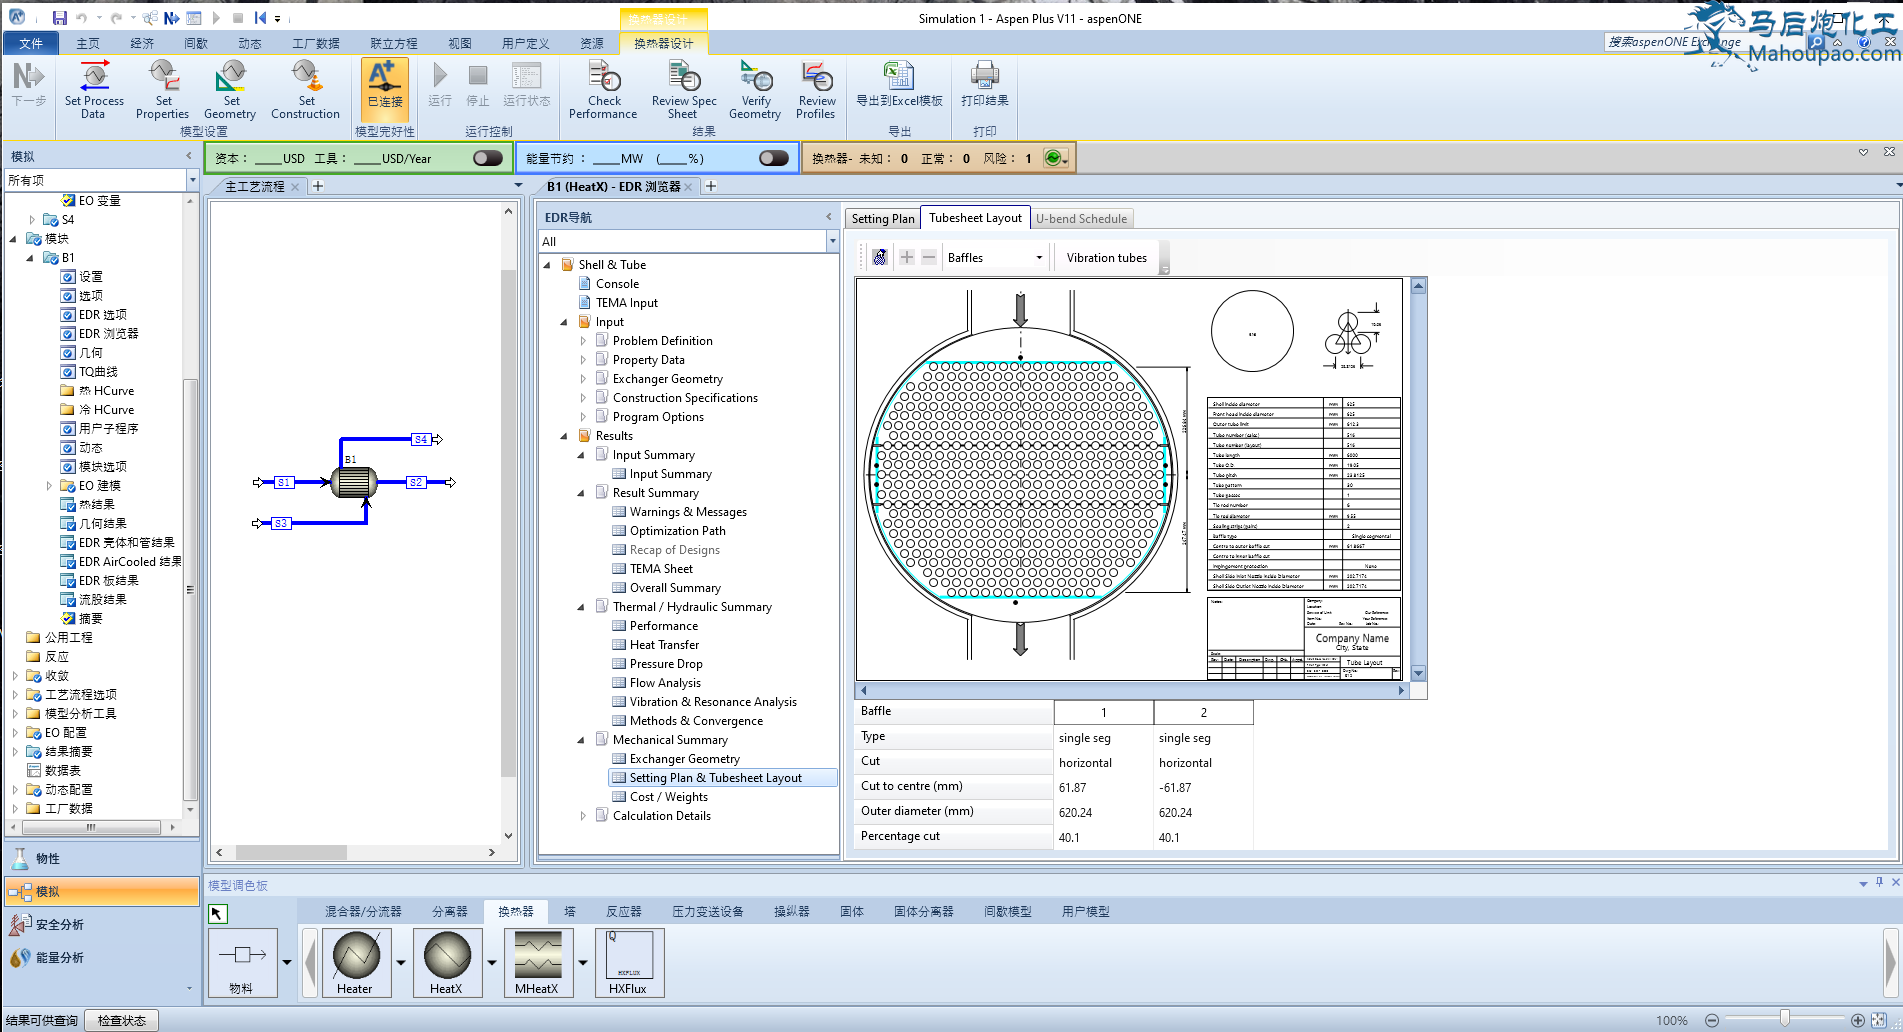Click the B1 heat exchanger block on the flowsheet

point(354,482)
